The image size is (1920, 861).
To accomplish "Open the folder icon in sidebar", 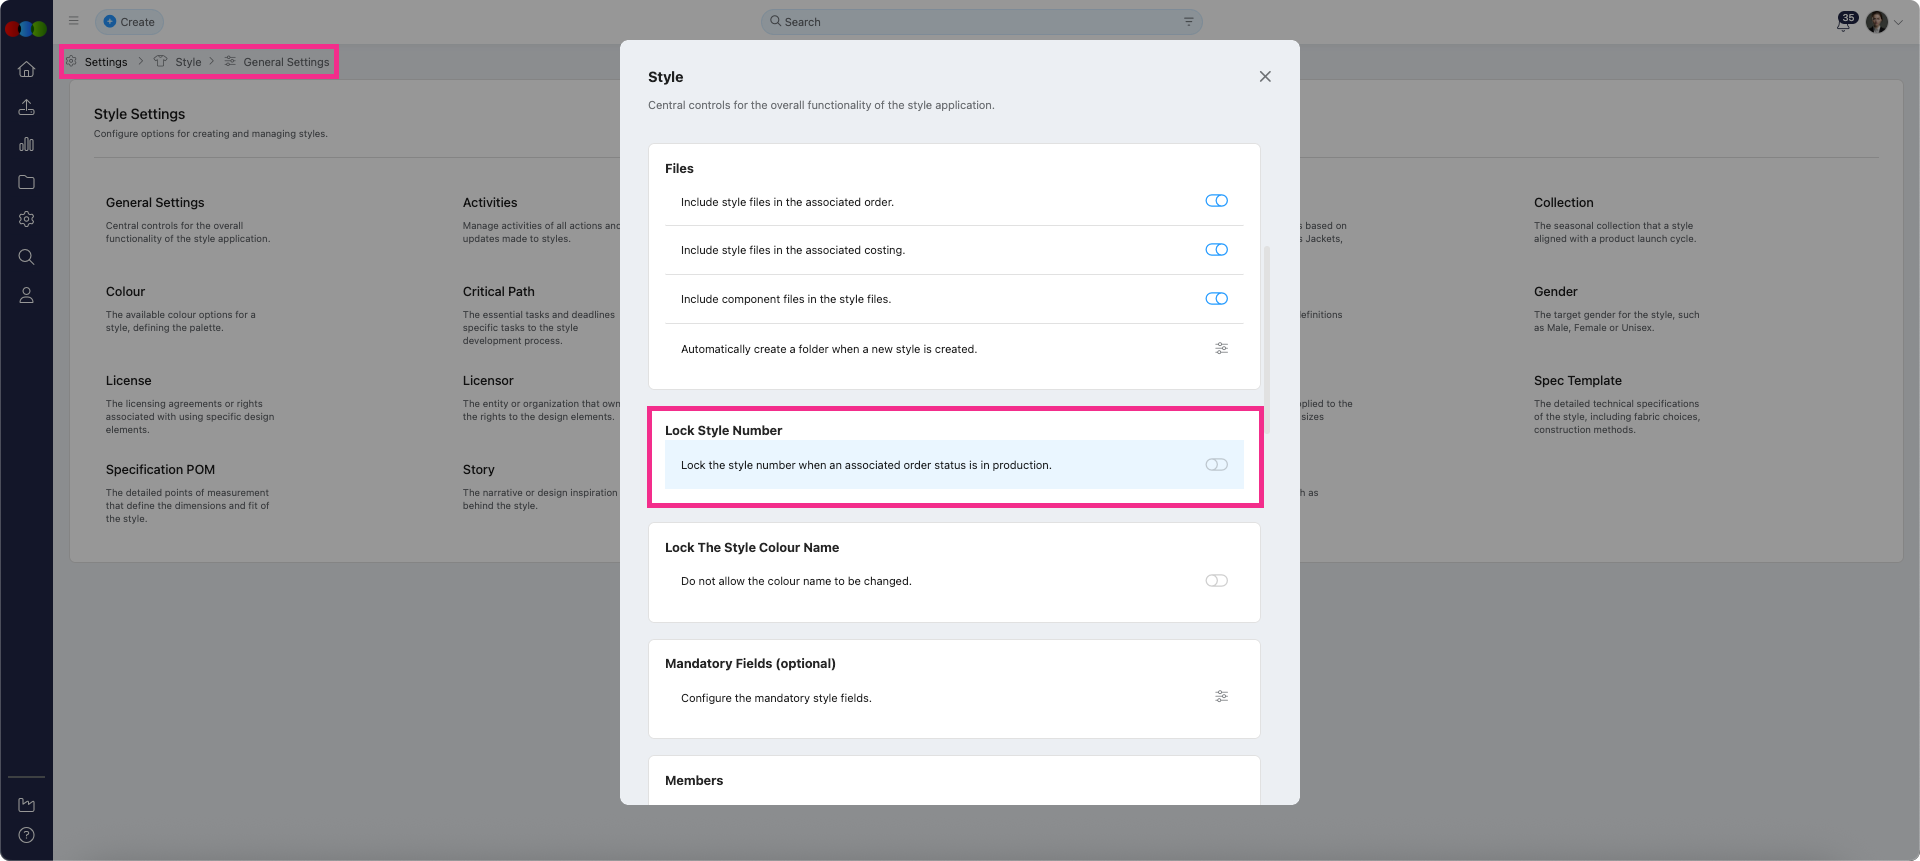I will click(x=27, y=182).
